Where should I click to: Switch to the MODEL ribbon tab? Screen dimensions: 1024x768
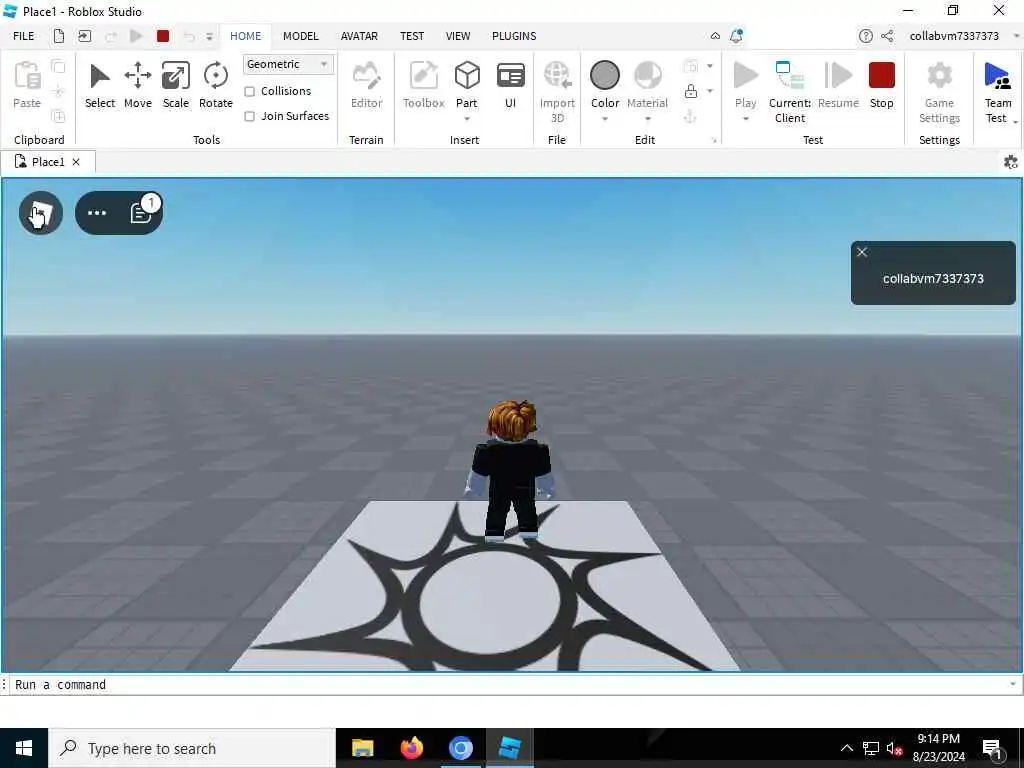point(300,36)
